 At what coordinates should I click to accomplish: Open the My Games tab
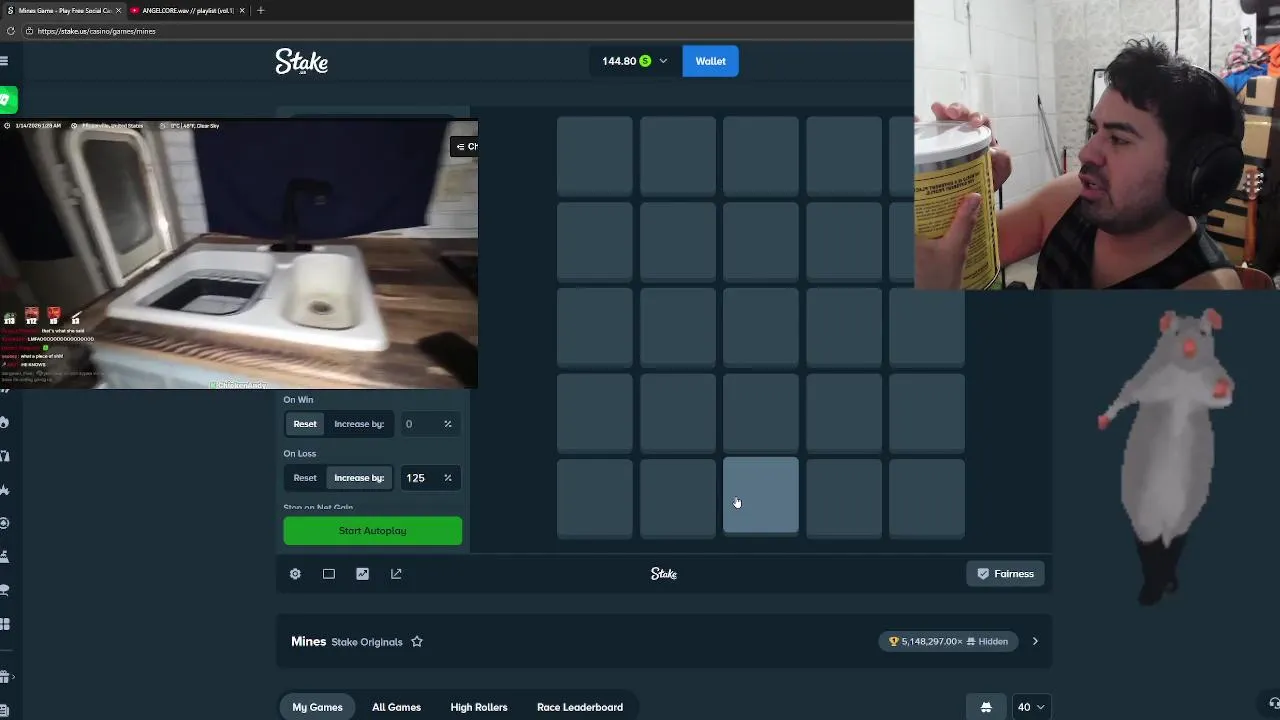click(x=317, y=707)
